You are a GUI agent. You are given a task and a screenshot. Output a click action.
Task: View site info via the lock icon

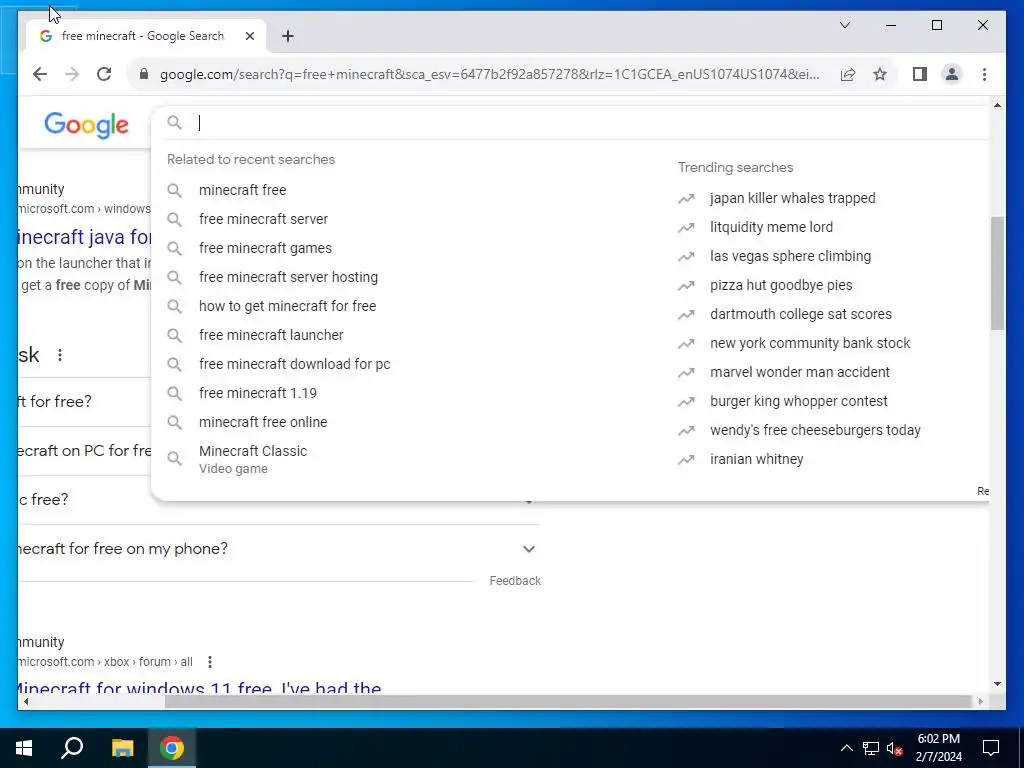pyautogui.click(x=144, y=74)
